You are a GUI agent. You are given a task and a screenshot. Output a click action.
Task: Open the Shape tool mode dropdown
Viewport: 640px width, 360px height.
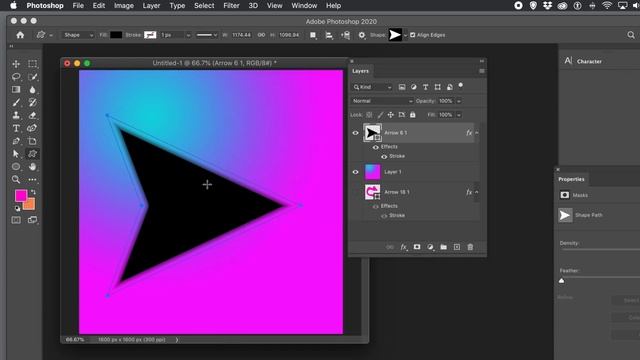[78, 35]
